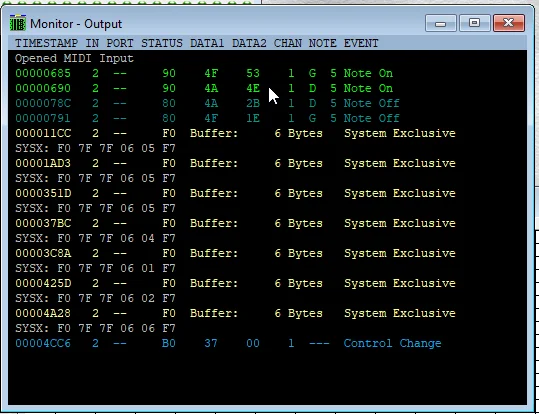Image resolution: width=539 pixels, height=414 pixels.
Task: Click the 'Opened MIDI Input' line
Action: pyautogui.click(x=74, y=58)
